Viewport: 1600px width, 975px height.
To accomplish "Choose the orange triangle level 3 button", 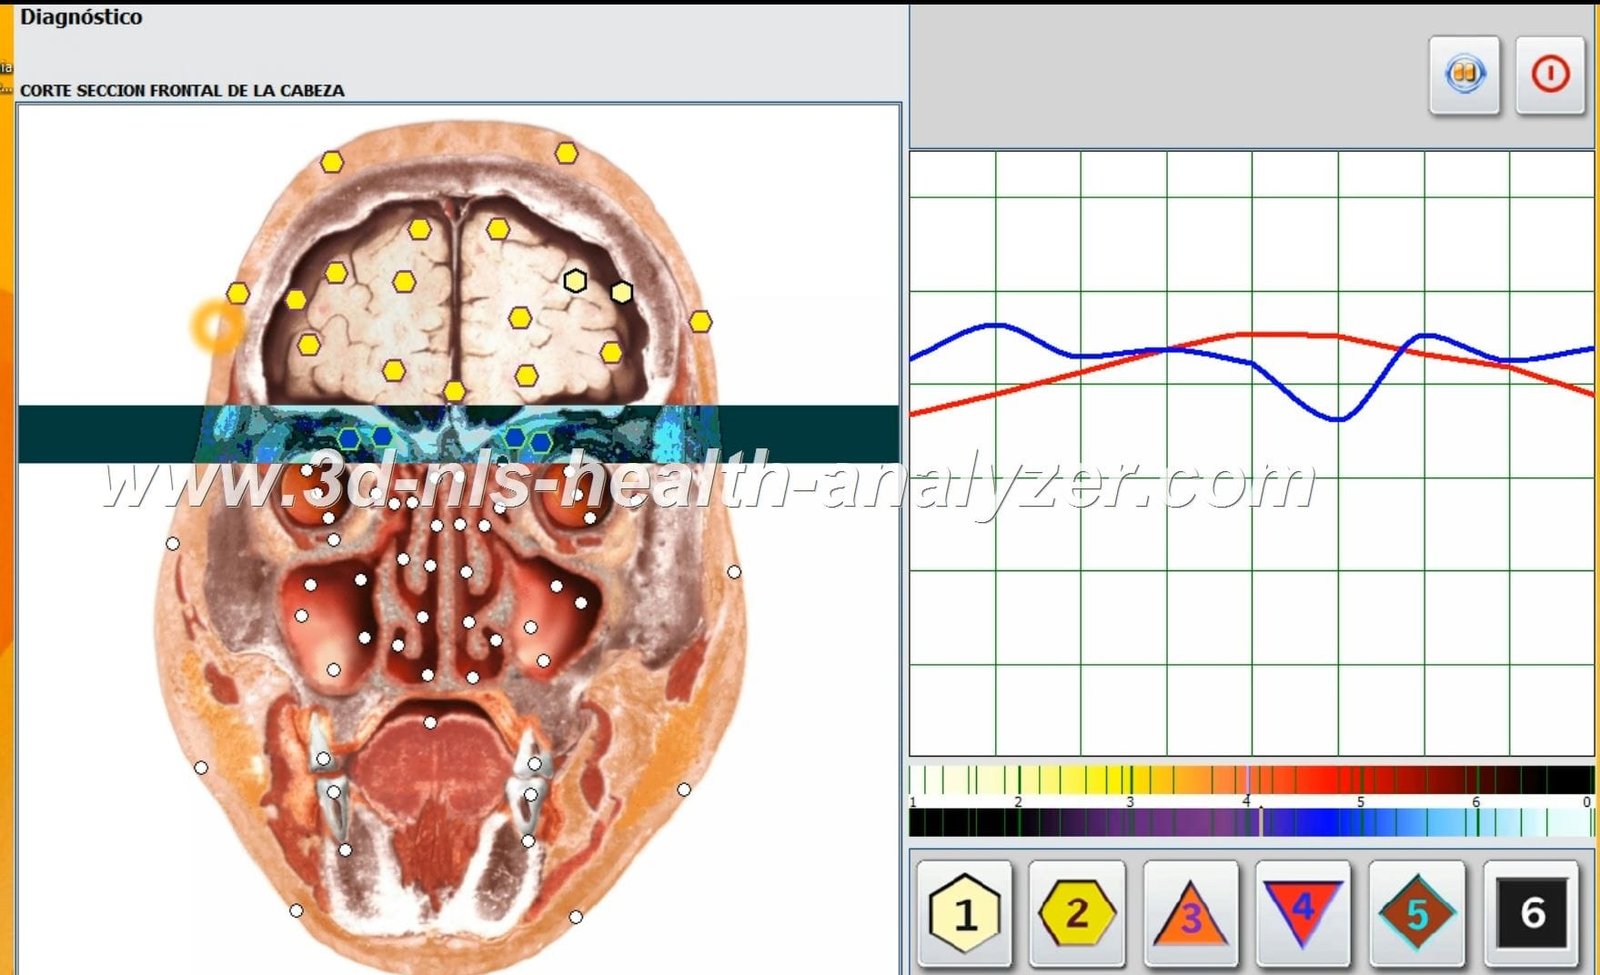I will point(1189,913).
